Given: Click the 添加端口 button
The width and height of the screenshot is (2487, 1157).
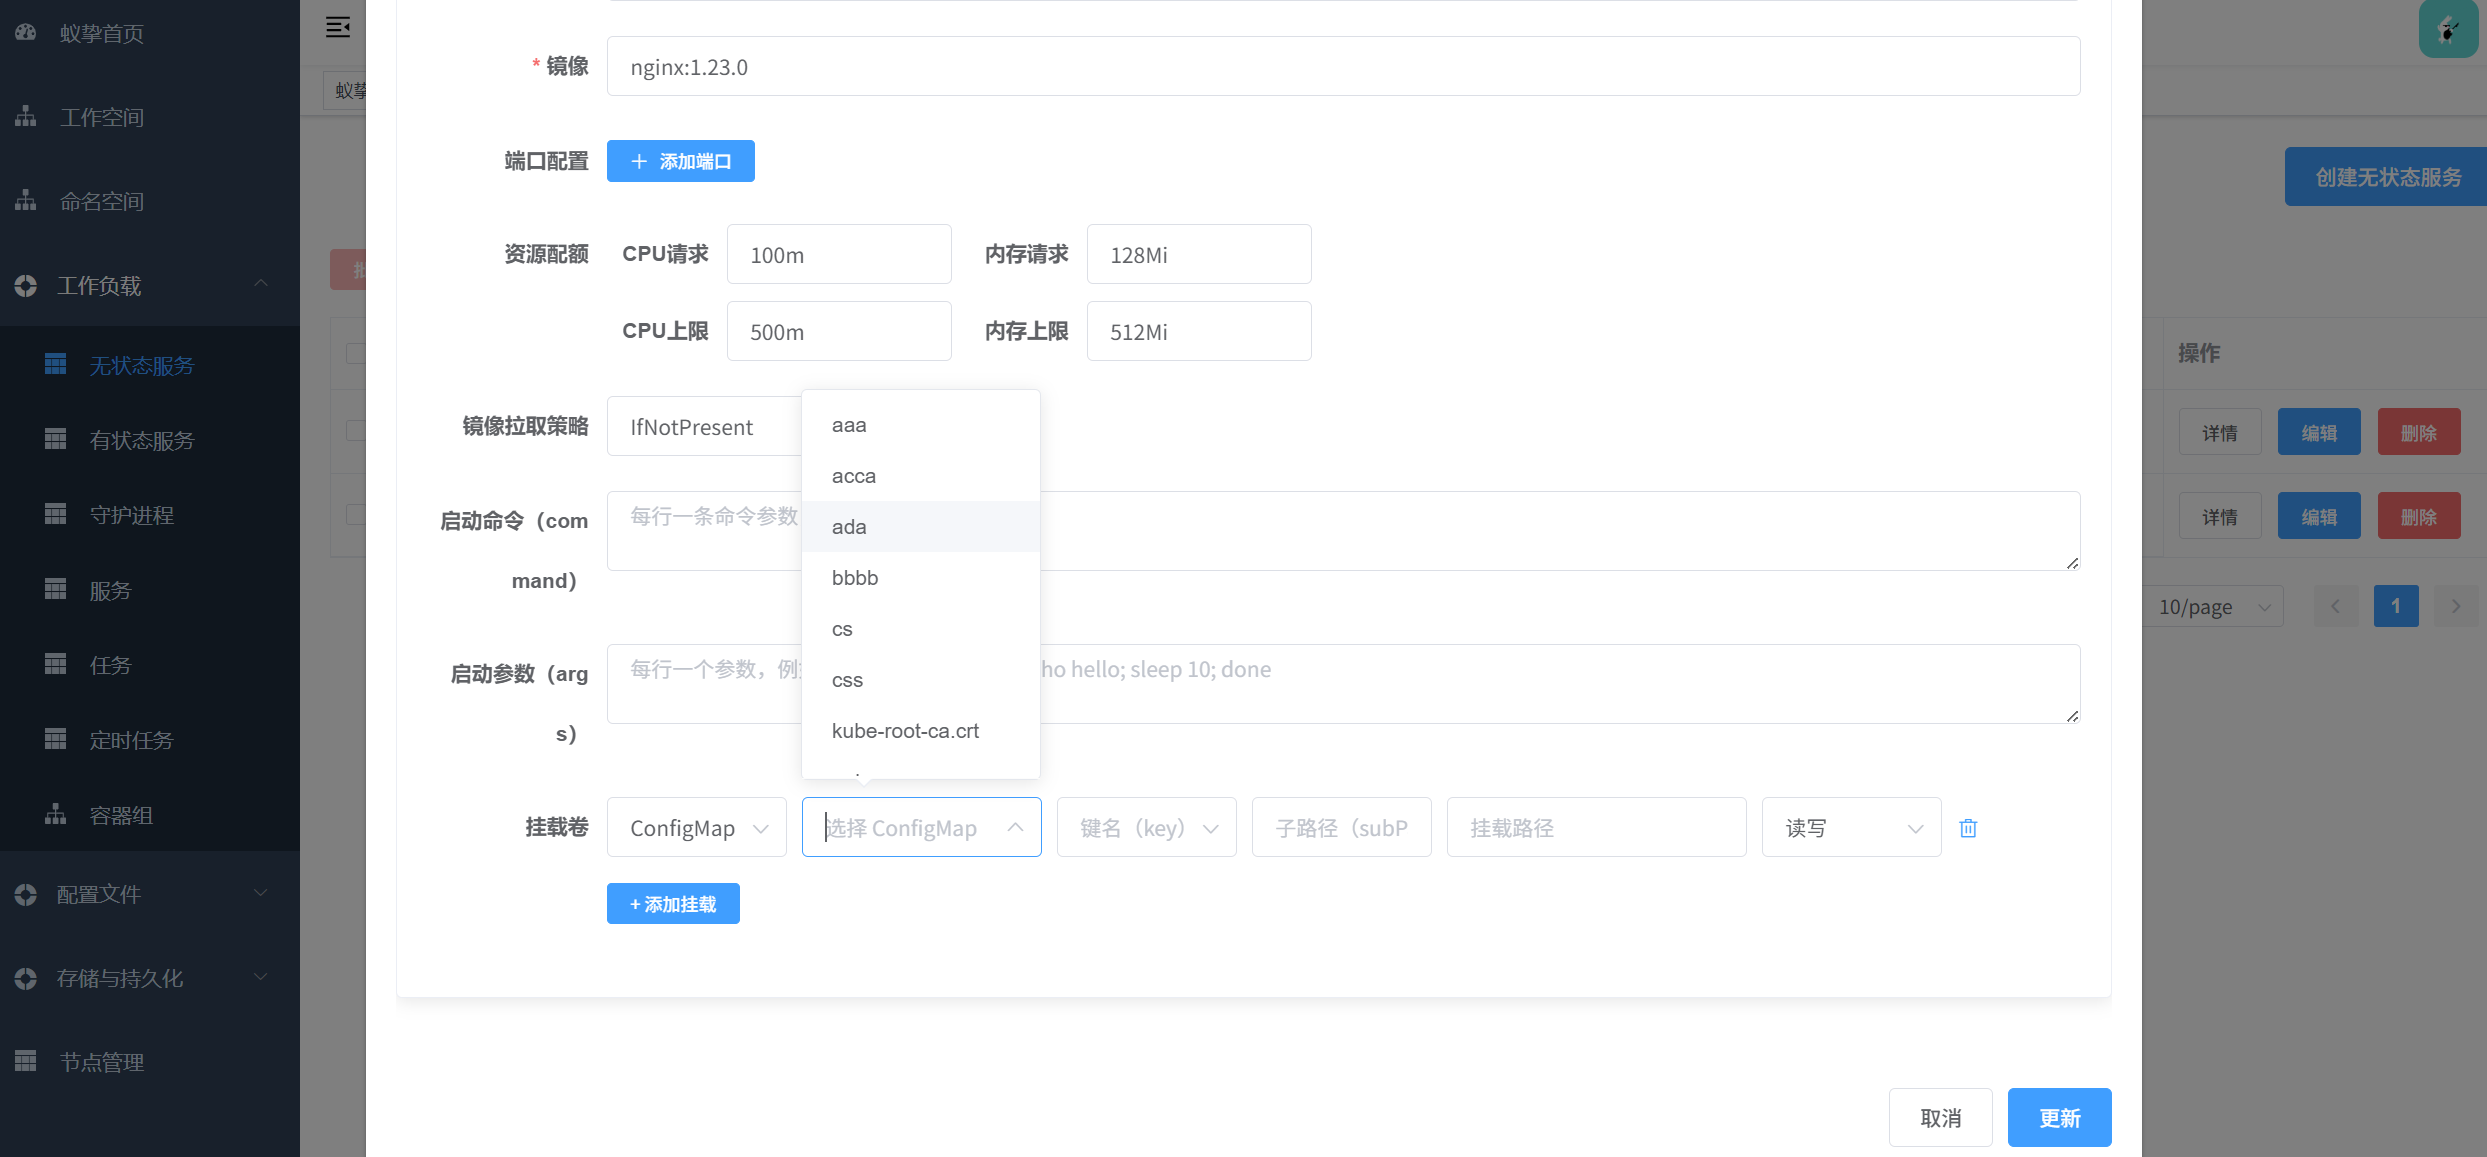Looking at the screenshot, I should (x=680, y=161).
